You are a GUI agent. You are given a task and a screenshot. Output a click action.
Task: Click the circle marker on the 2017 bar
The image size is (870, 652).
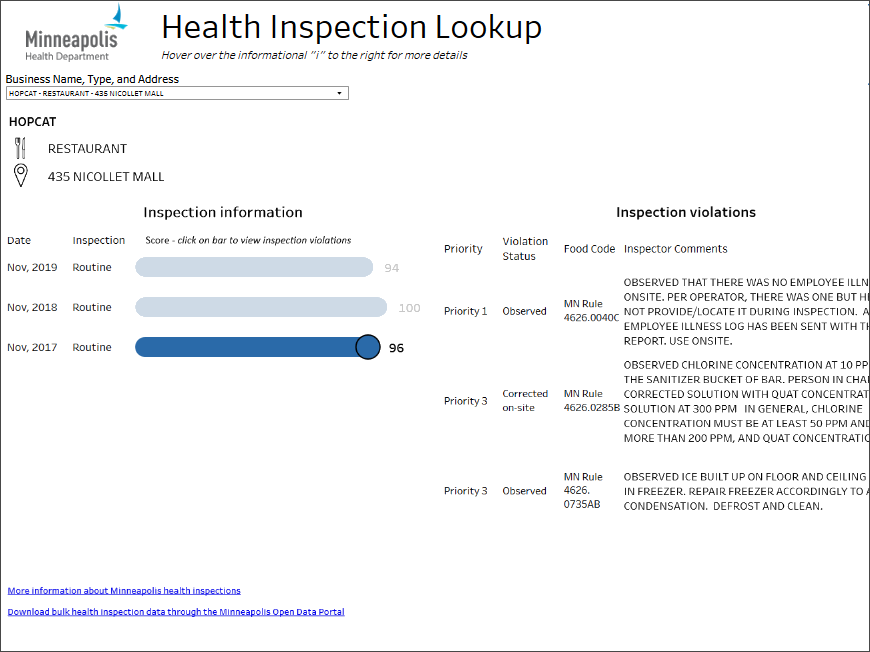tap(367, 347)
